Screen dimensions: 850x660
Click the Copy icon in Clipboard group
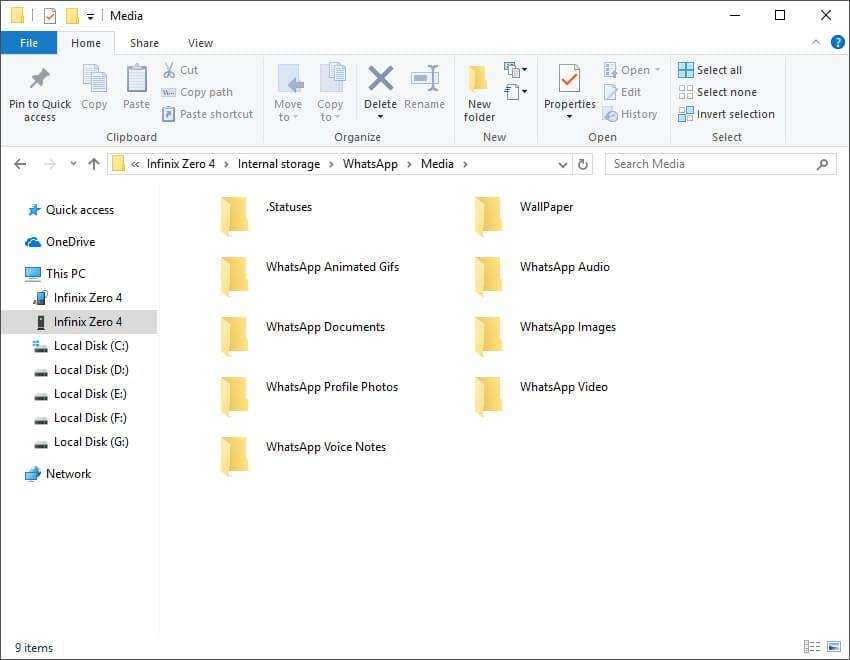94,79
